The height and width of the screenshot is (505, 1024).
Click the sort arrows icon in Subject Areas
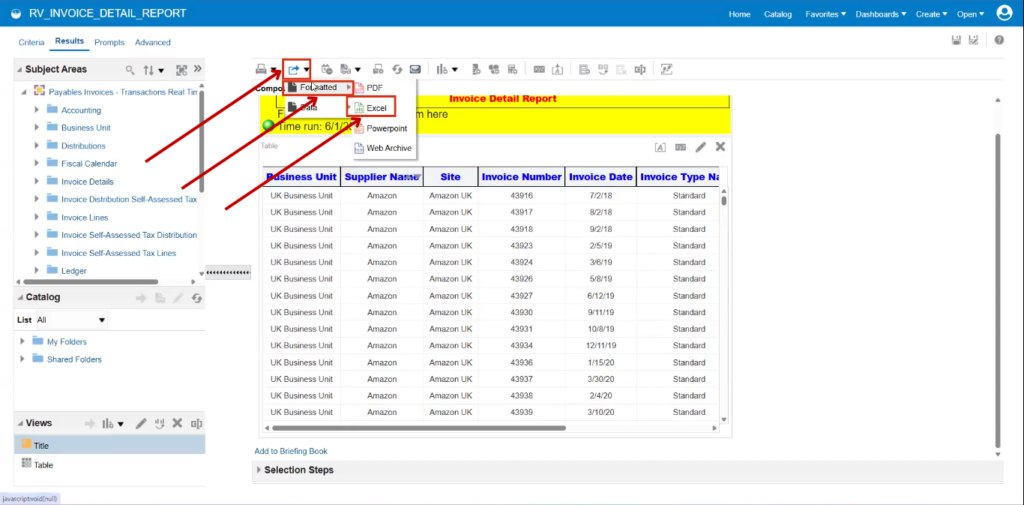coord(149,70)
